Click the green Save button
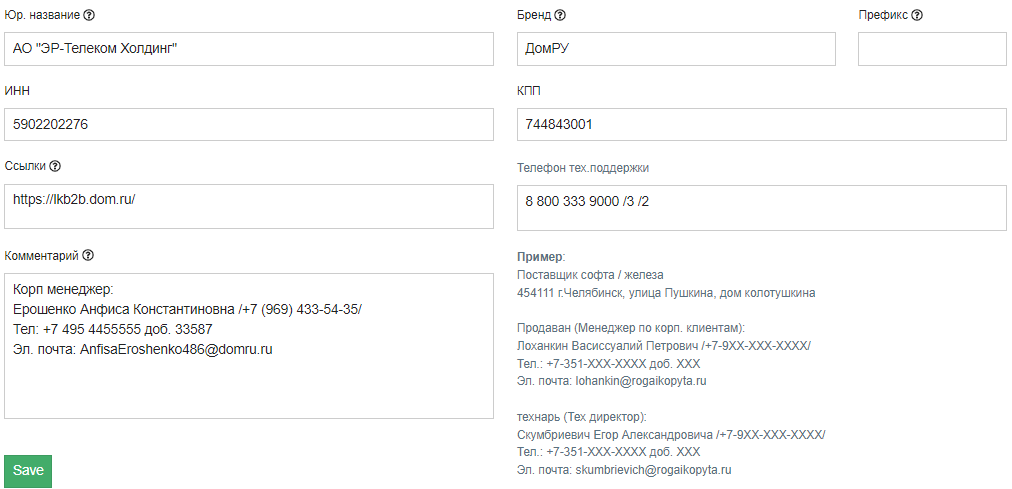The image size is (1012, 489). pyautogui.click(x=28, y=471)
